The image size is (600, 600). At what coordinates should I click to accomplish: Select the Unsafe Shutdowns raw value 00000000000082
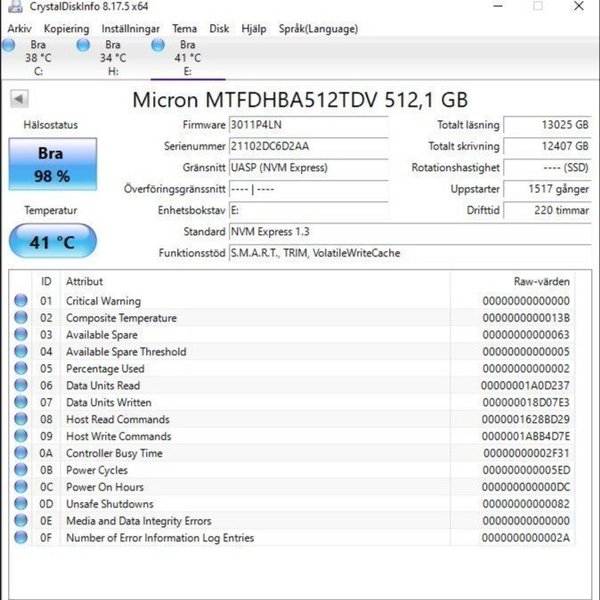point(526,504)
